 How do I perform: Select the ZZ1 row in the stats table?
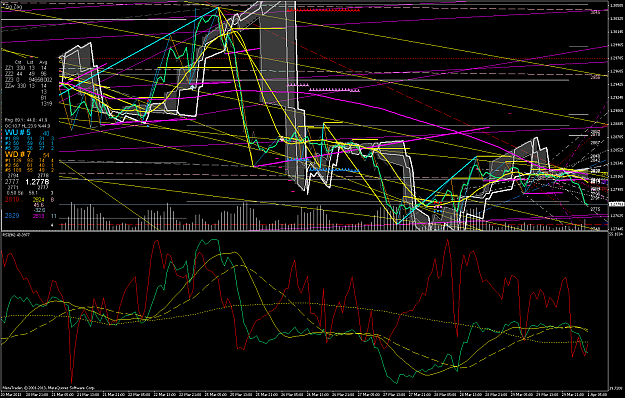click(26, 68)
